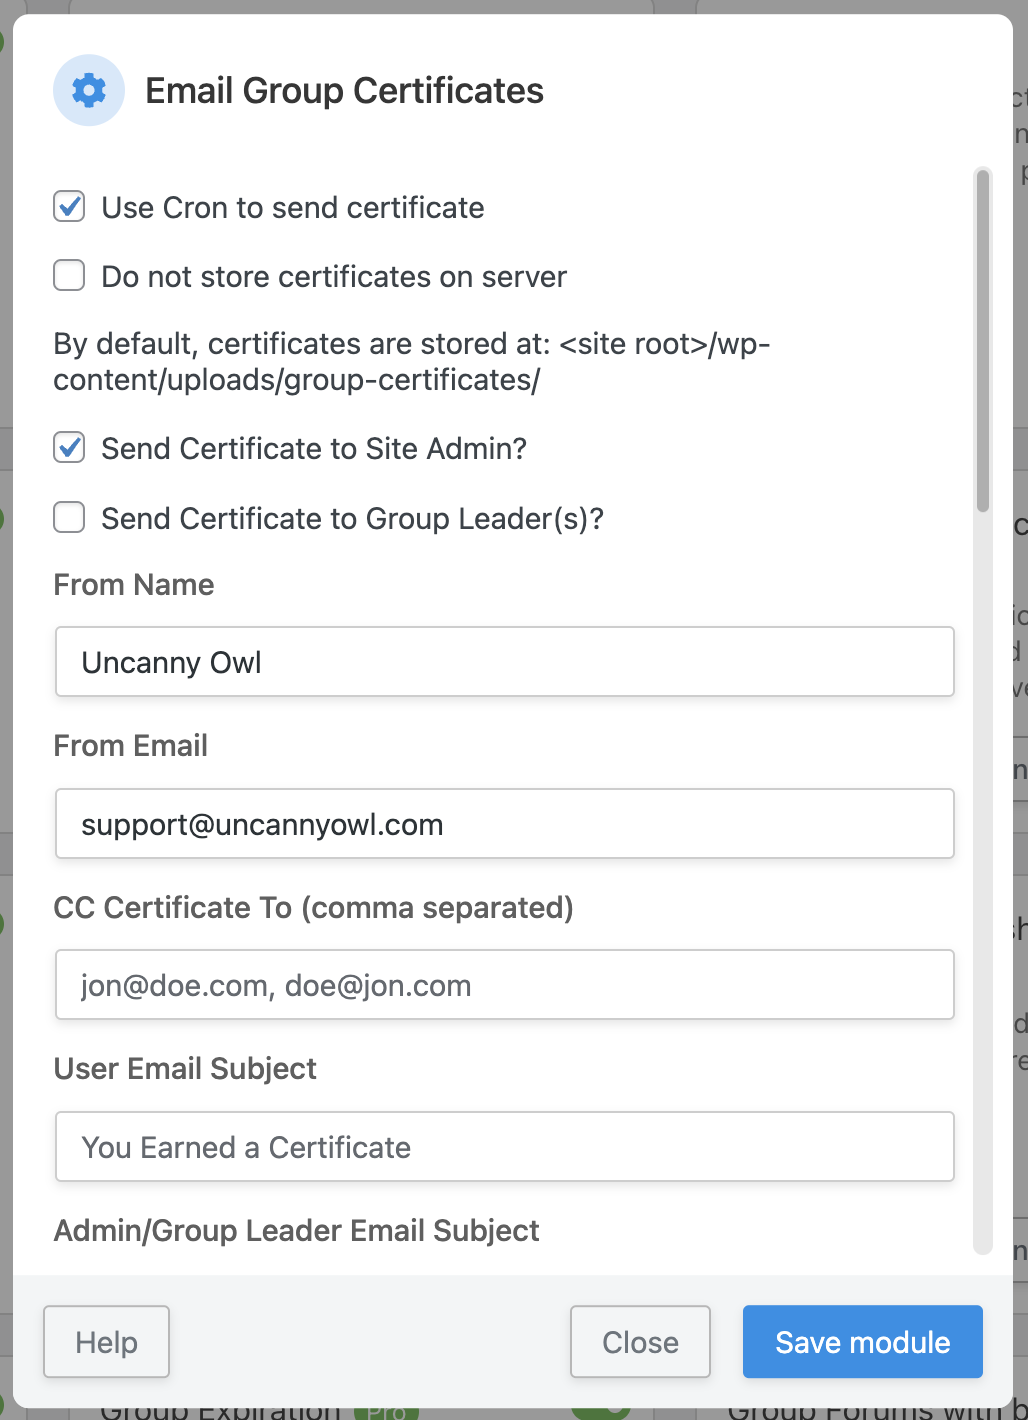Click the From Email label text
Viewport: 1028px width, 1420px height.
(x=131, y=746)
